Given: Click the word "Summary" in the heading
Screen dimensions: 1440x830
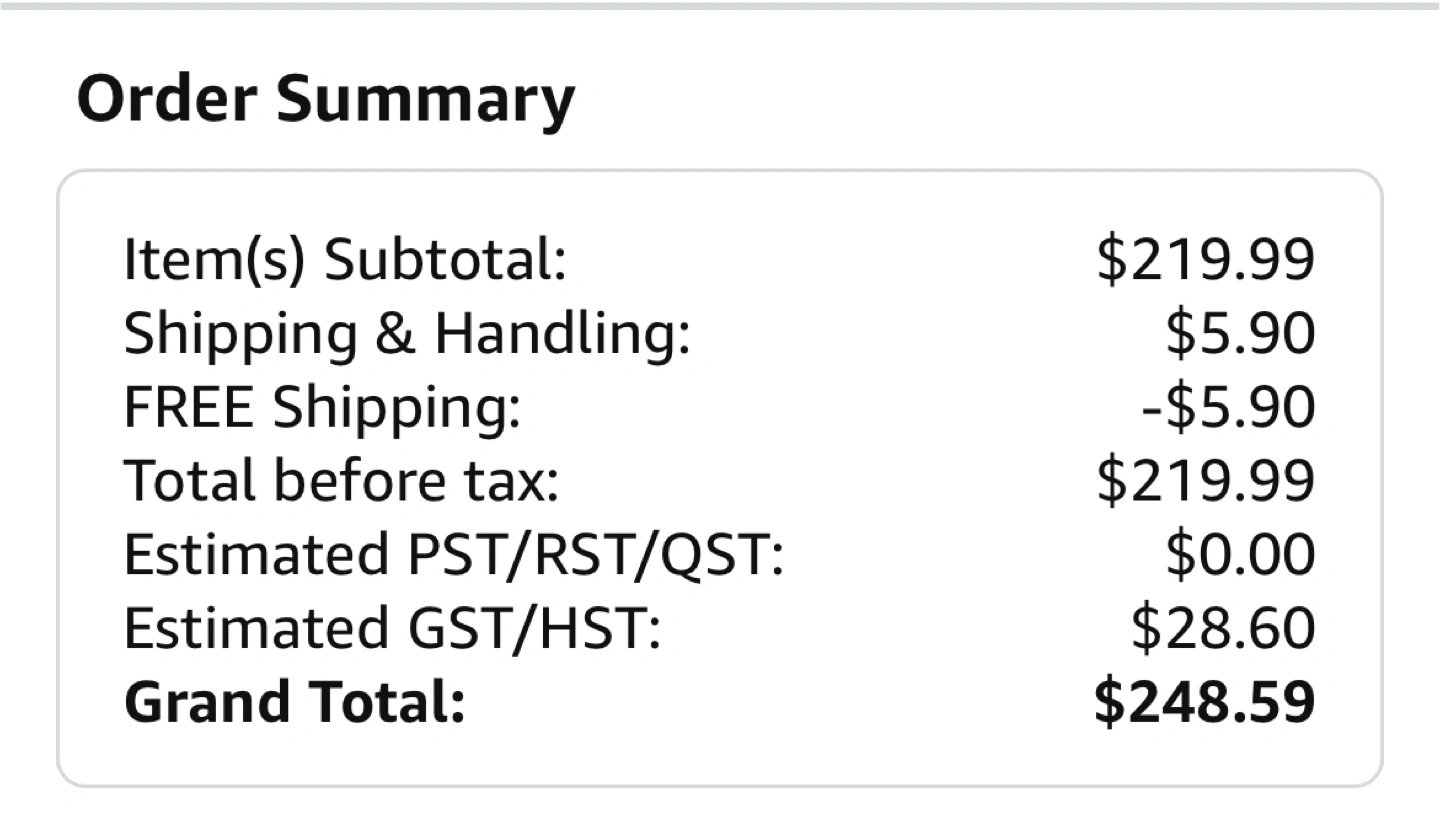Looking at the screenshot, I should tap(425, 101).
